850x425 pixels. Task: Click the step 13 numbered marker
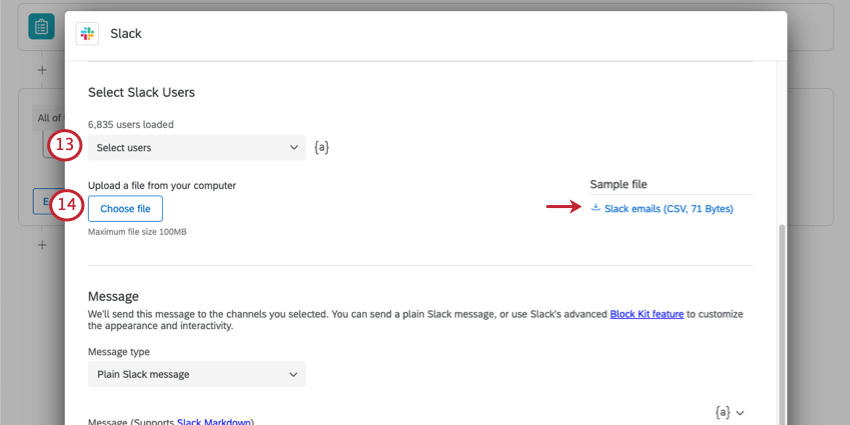click(x=66, y=146)
